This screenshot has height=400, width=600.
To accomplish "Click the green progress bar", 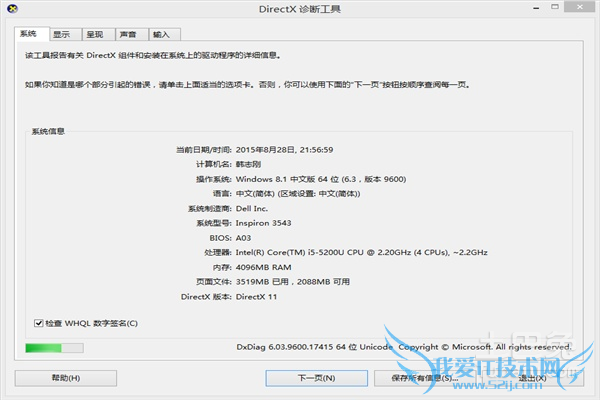I will pyautogui.click(x=54, y=348).
